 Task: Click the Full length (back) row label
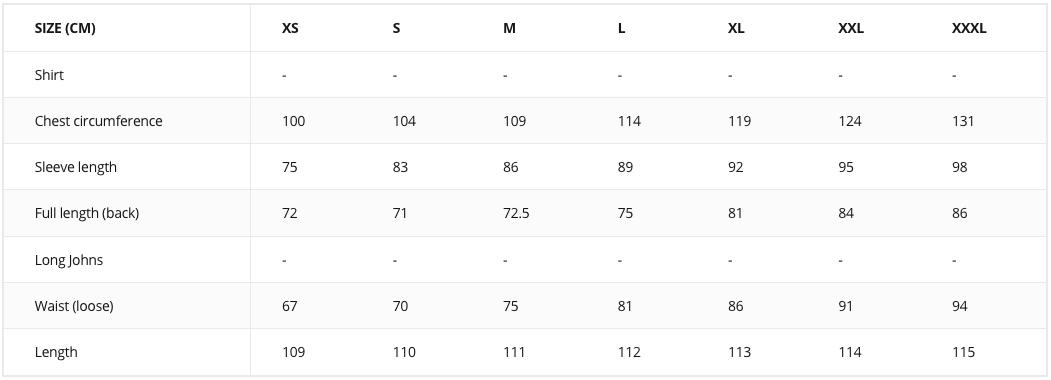tap(87, 213)
